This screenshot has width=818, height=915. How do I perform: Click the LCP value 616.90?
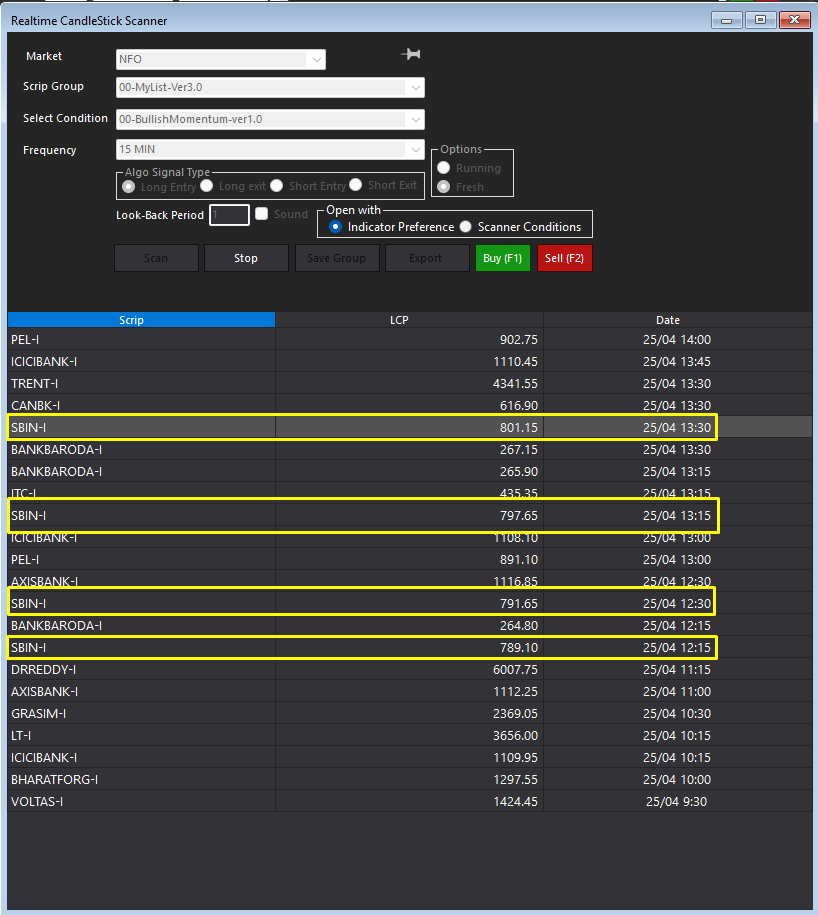click(x=519, y=406)
